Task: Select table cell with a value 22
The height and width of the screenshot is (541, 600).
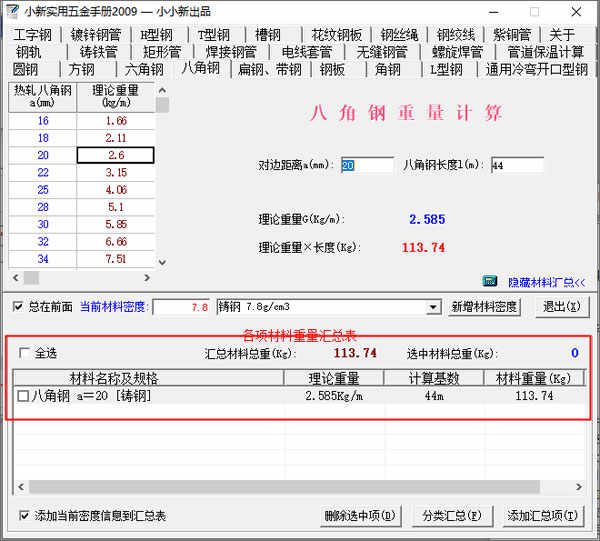Action: (x=43, y=173)
